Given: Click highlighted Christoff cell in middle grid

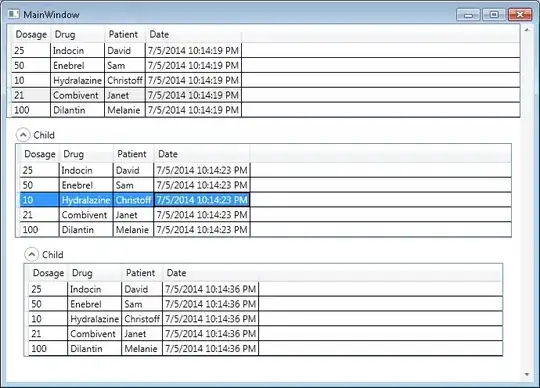Looking at the screenshot, I should coord(134,200).
